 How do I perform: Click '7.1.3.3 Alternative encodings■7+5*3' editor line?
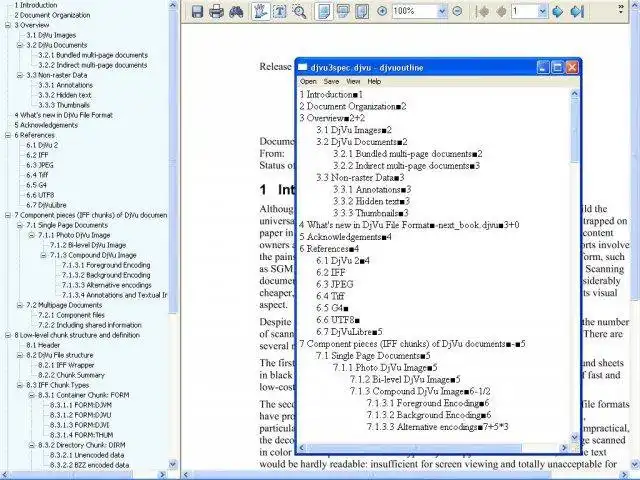click(438, 427)
